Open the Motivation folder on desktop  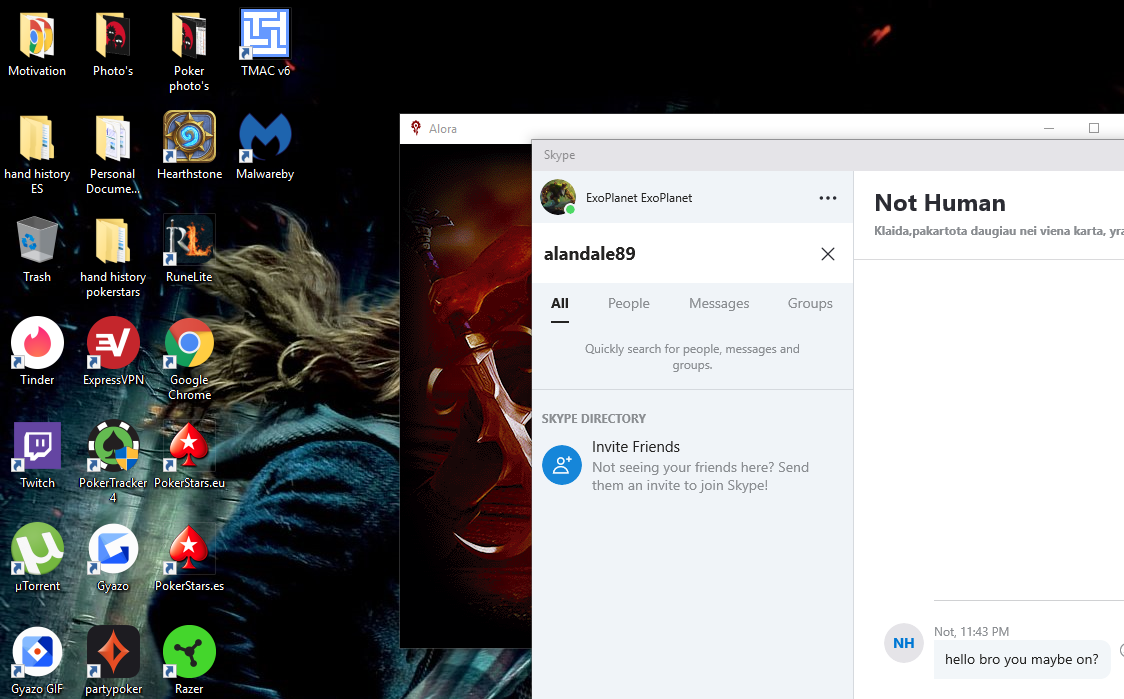(x=37, y=35)
